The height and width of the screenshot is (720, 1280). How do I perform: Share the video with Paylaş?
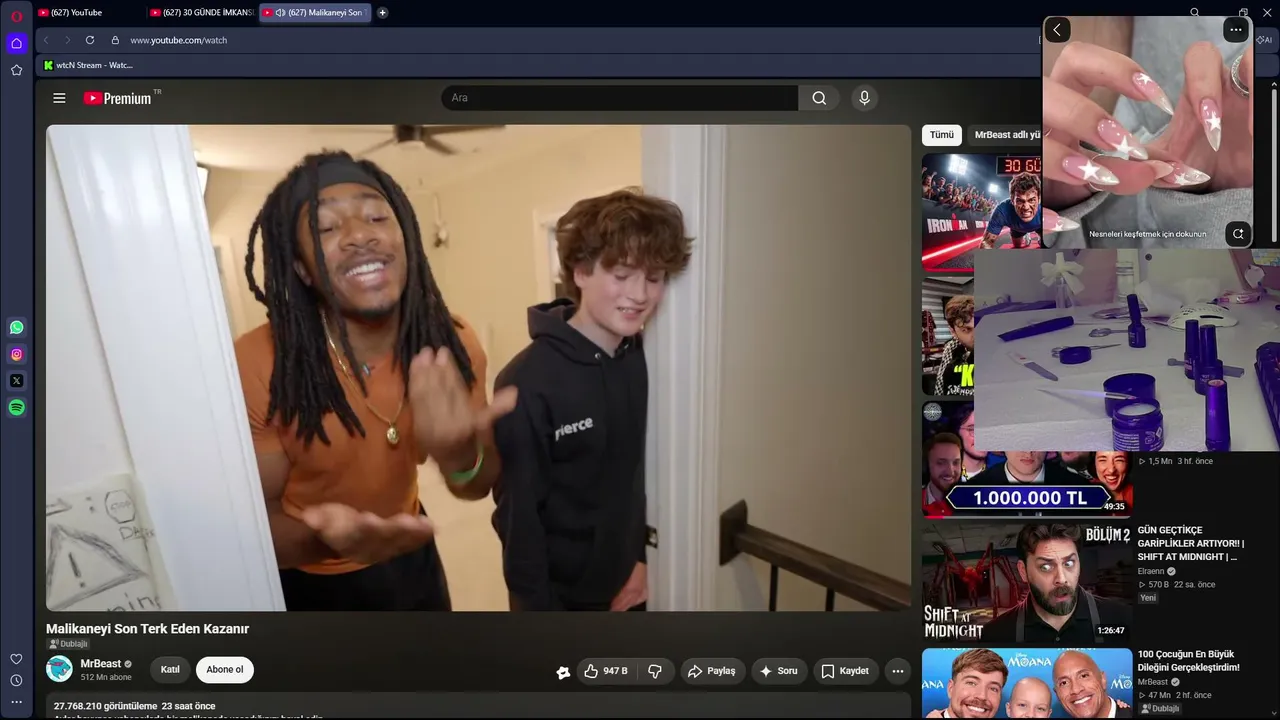coord(711,671)
